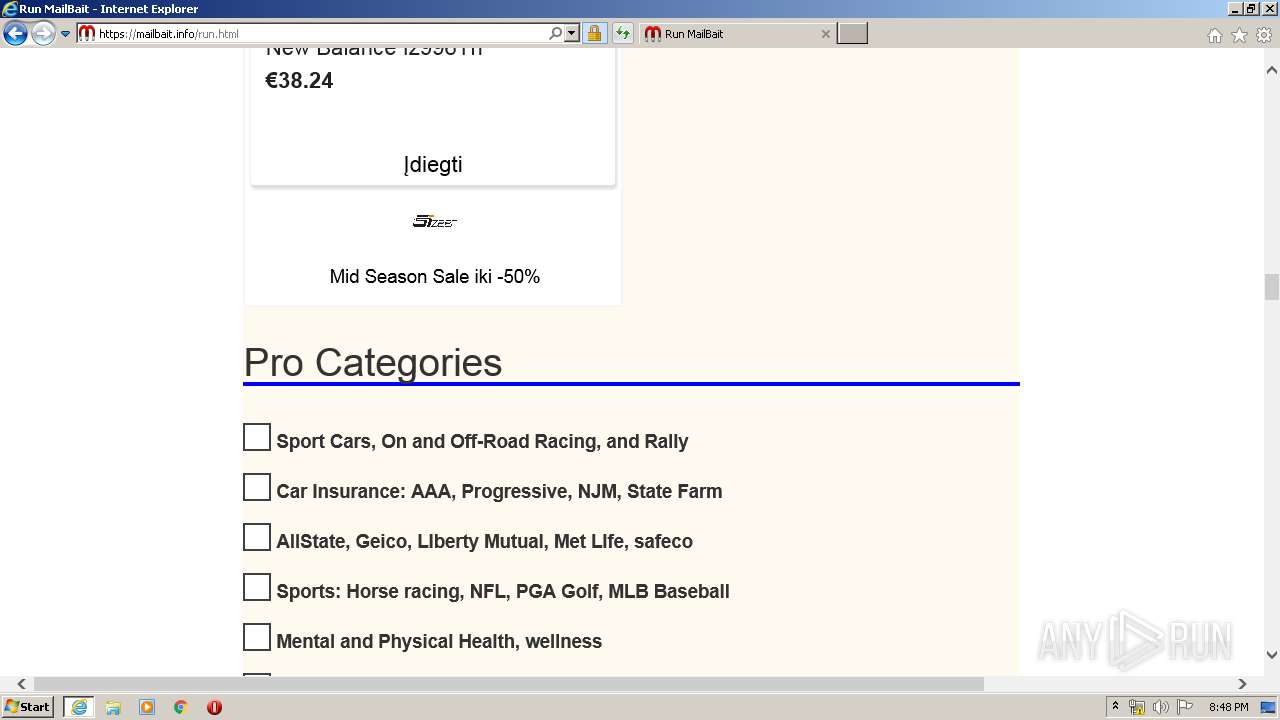View the security lock report icon

(594, 34)
